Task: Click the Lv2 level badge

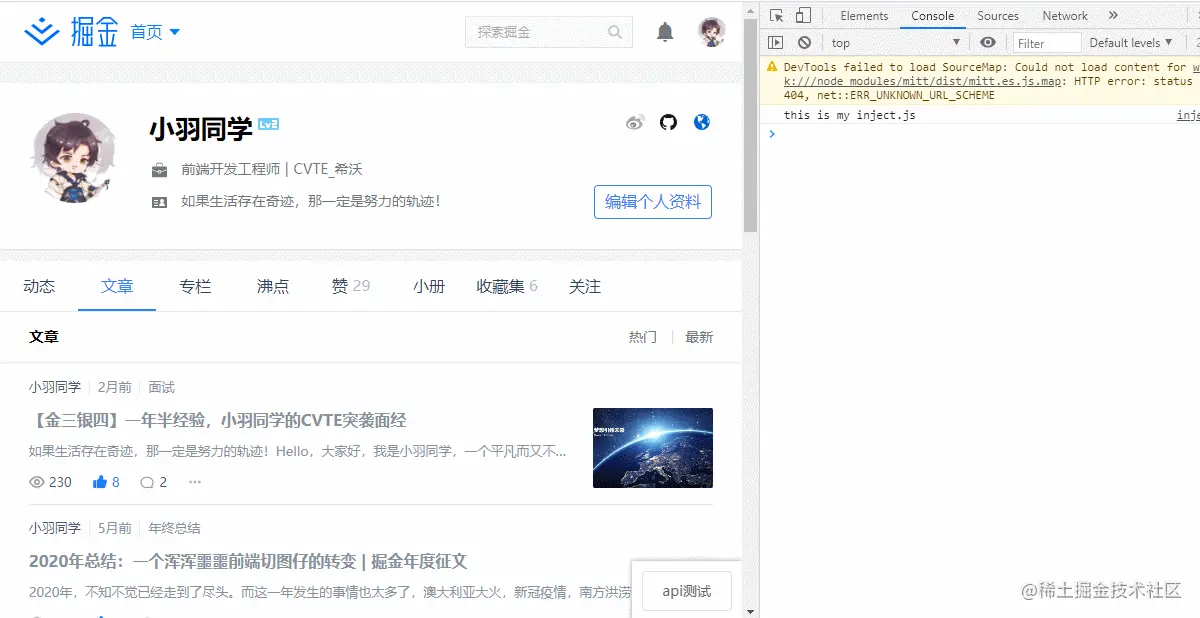Action: [x=268, y=125]
